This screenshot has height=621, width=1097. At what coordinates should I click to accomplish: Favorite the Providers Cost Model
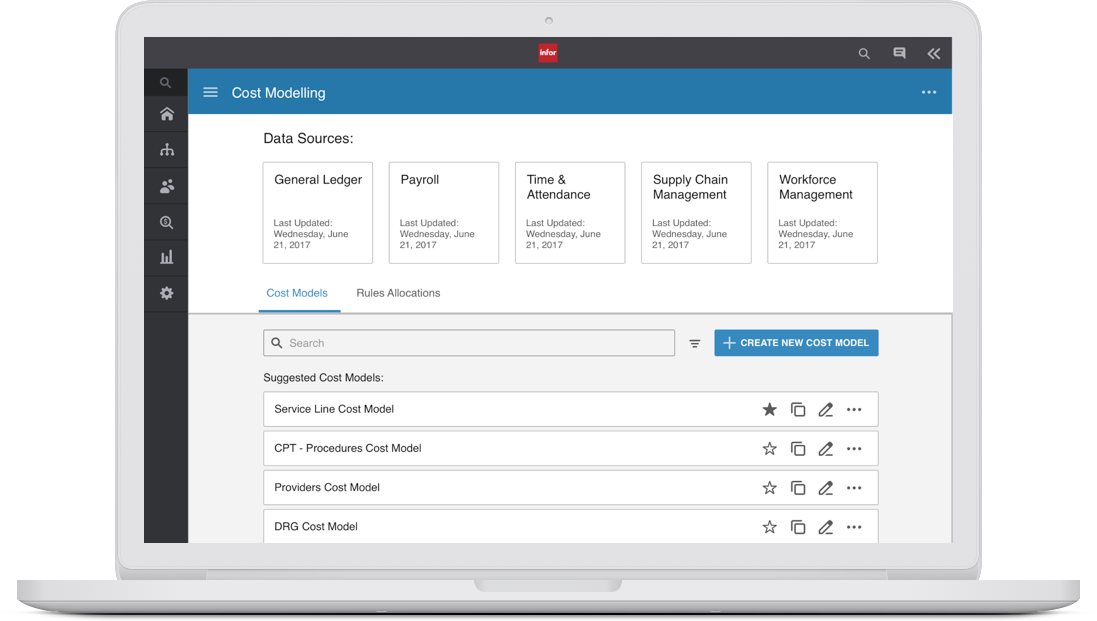[770, 487]
